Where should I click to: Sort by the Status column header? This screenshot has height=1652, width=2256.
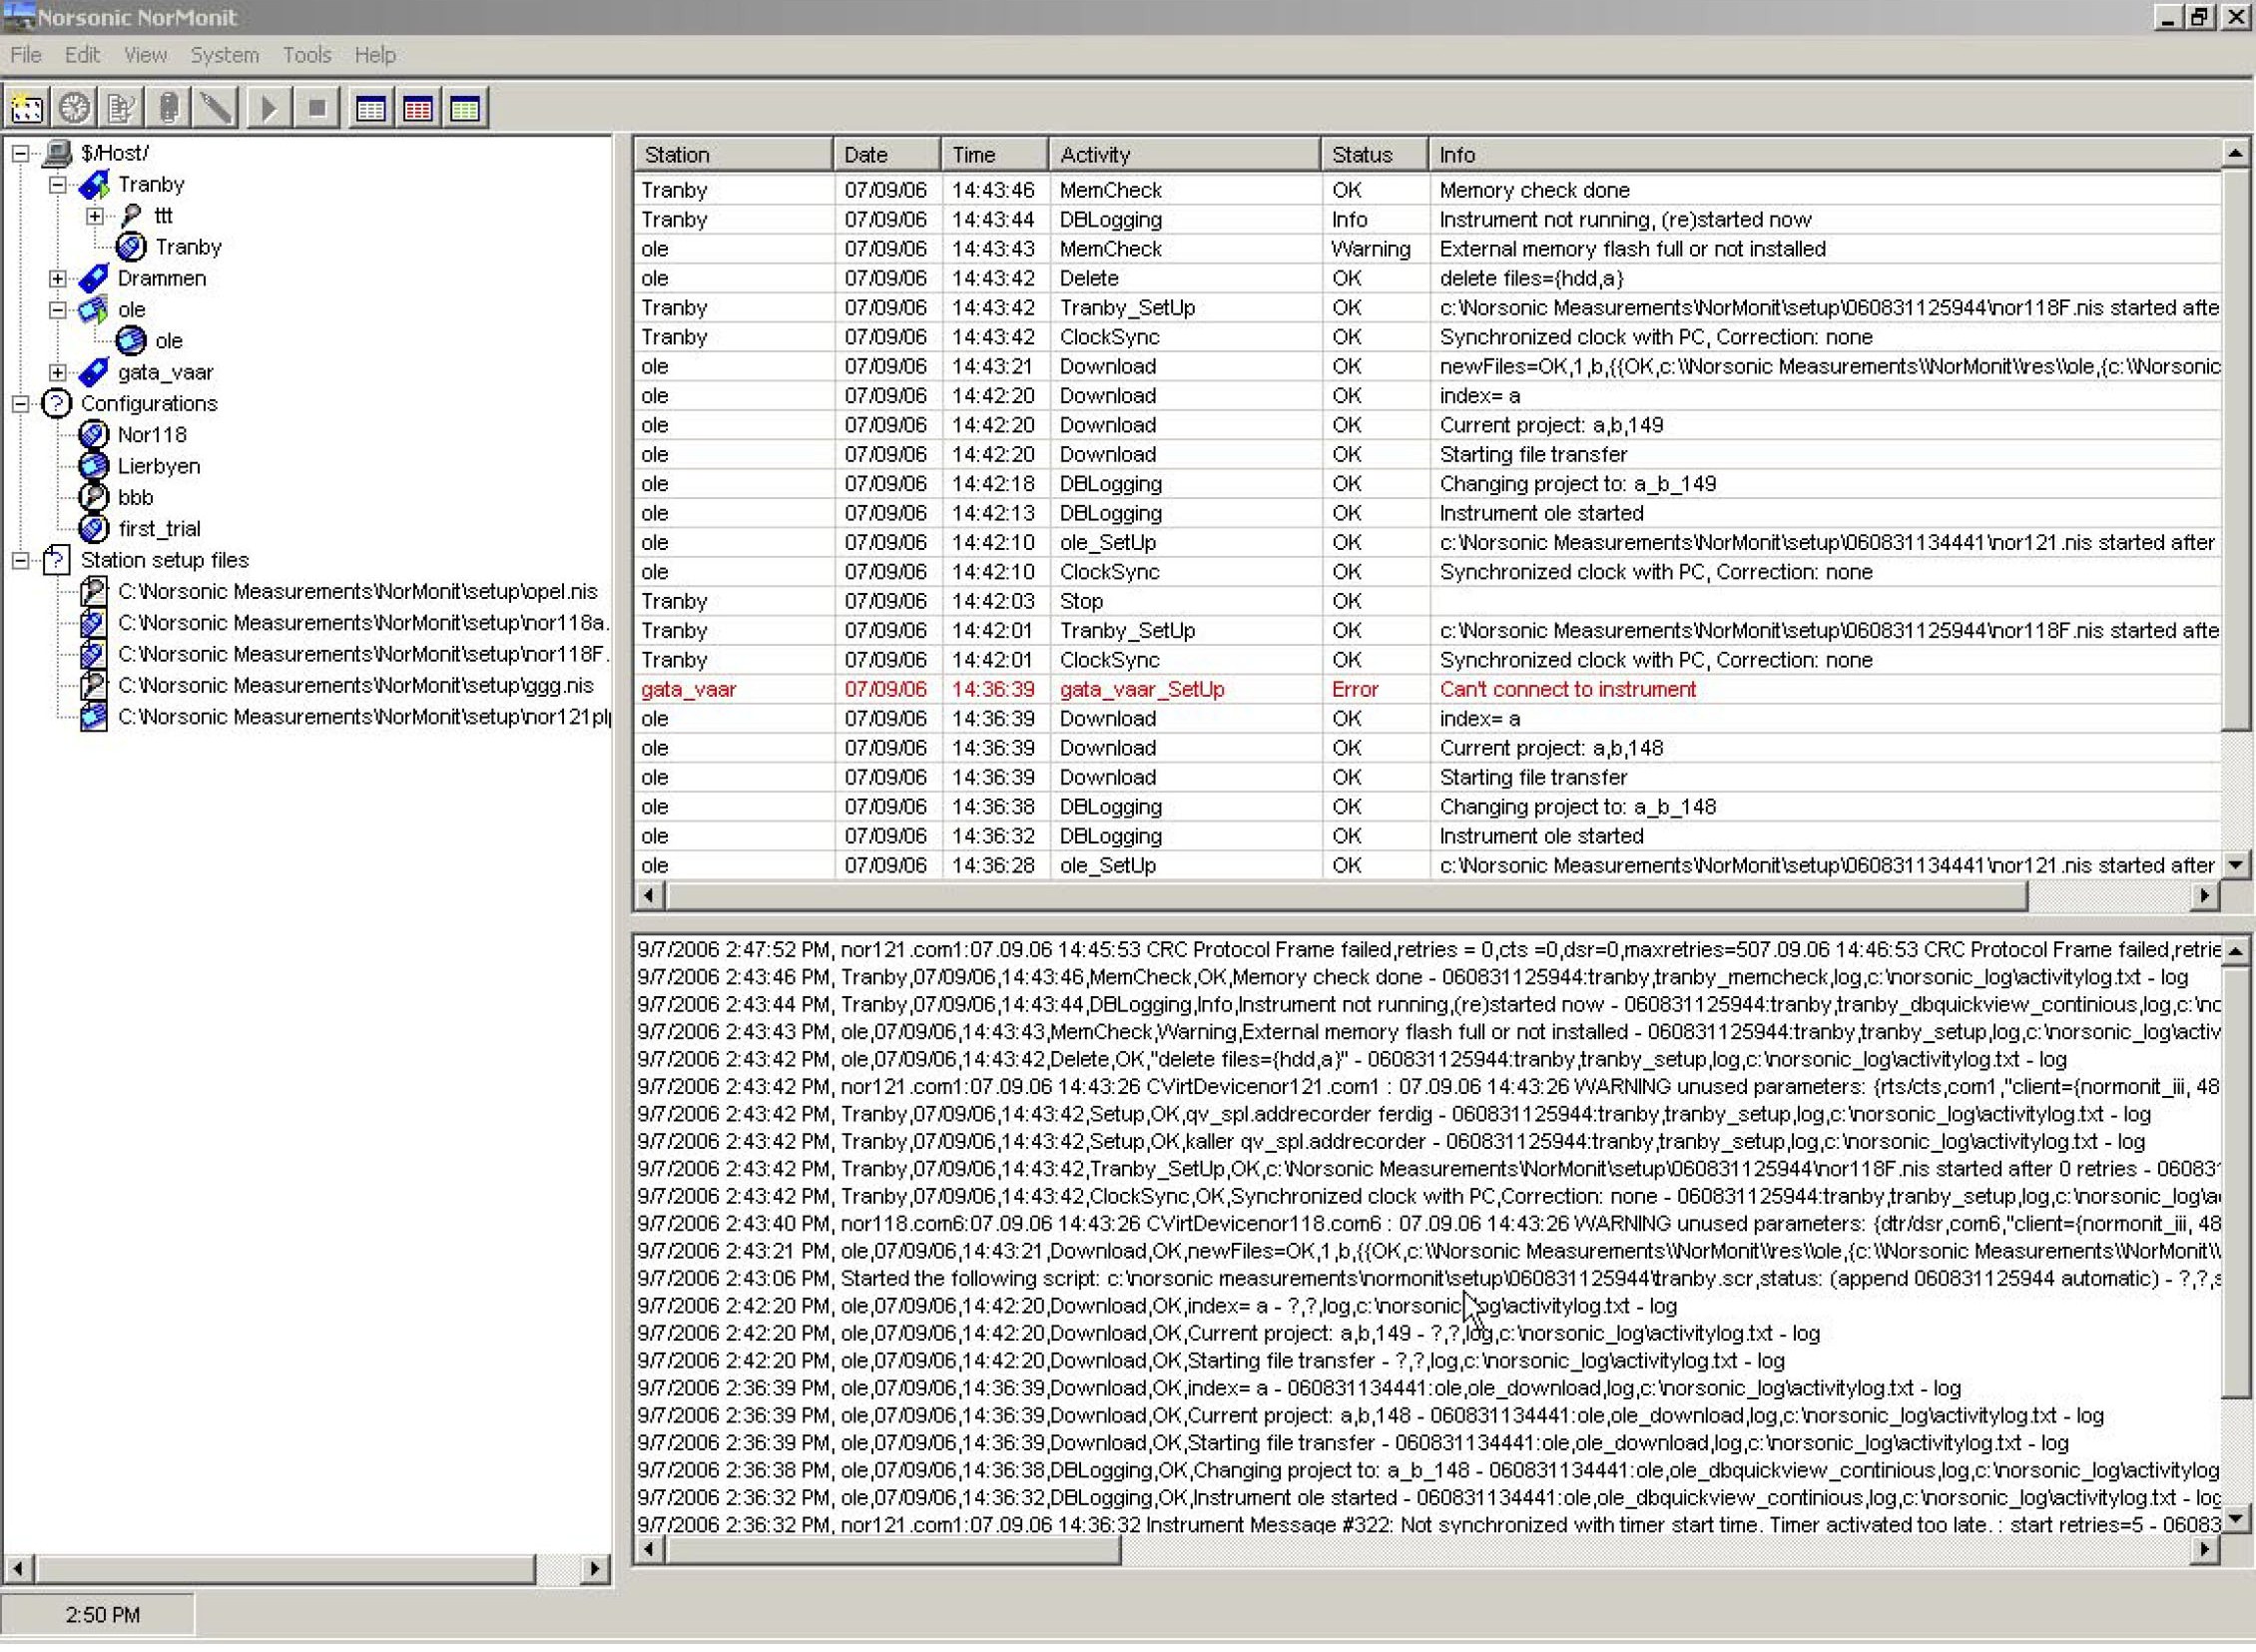[1374, 155]
